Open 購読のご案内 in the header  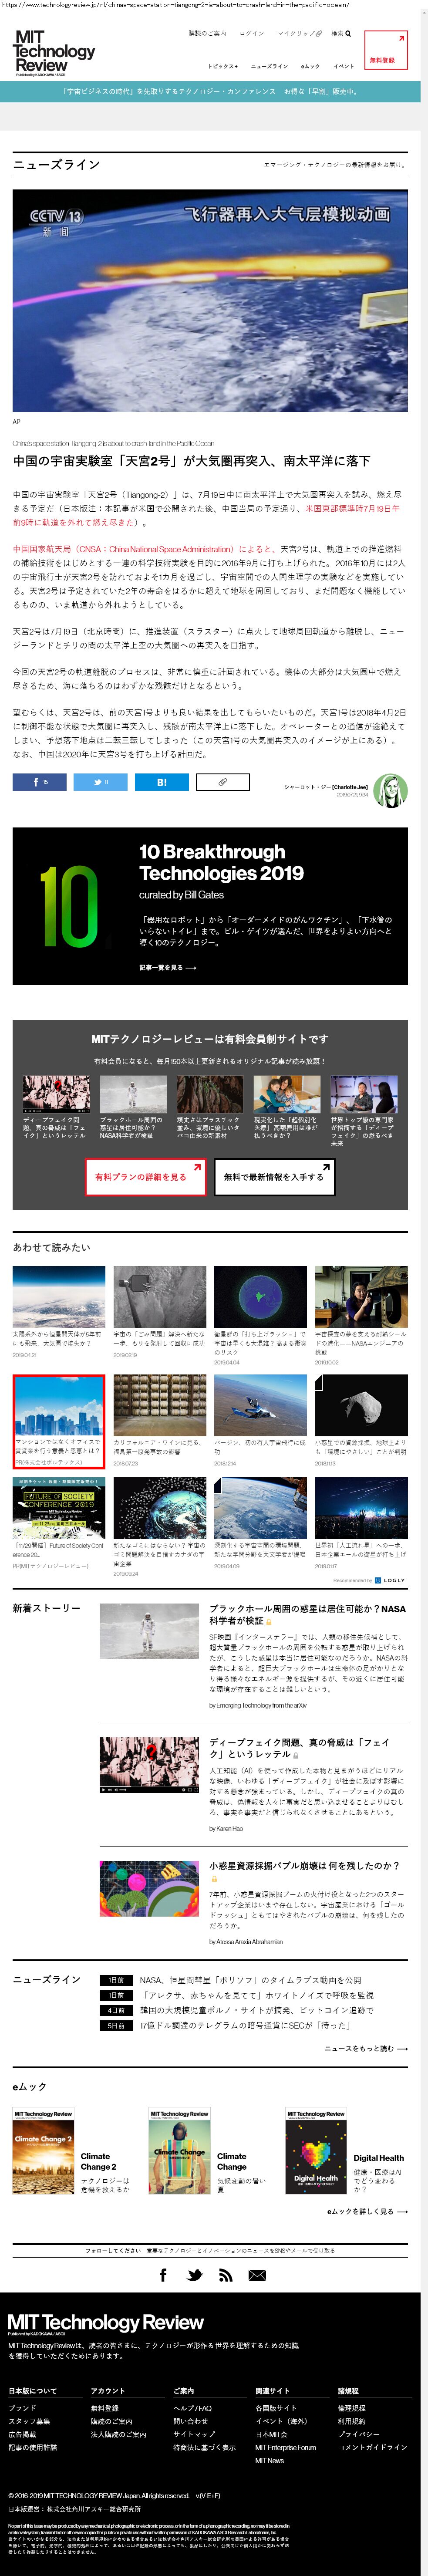[207, 33]
